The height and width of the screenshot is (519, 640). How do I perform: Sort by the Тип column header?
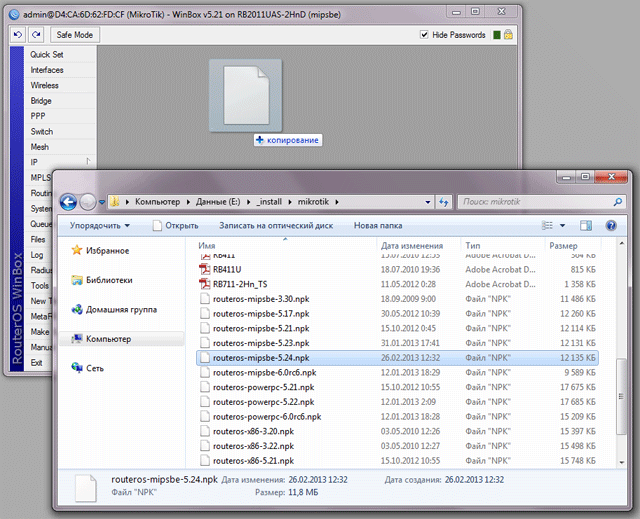(x=473, y=246)
